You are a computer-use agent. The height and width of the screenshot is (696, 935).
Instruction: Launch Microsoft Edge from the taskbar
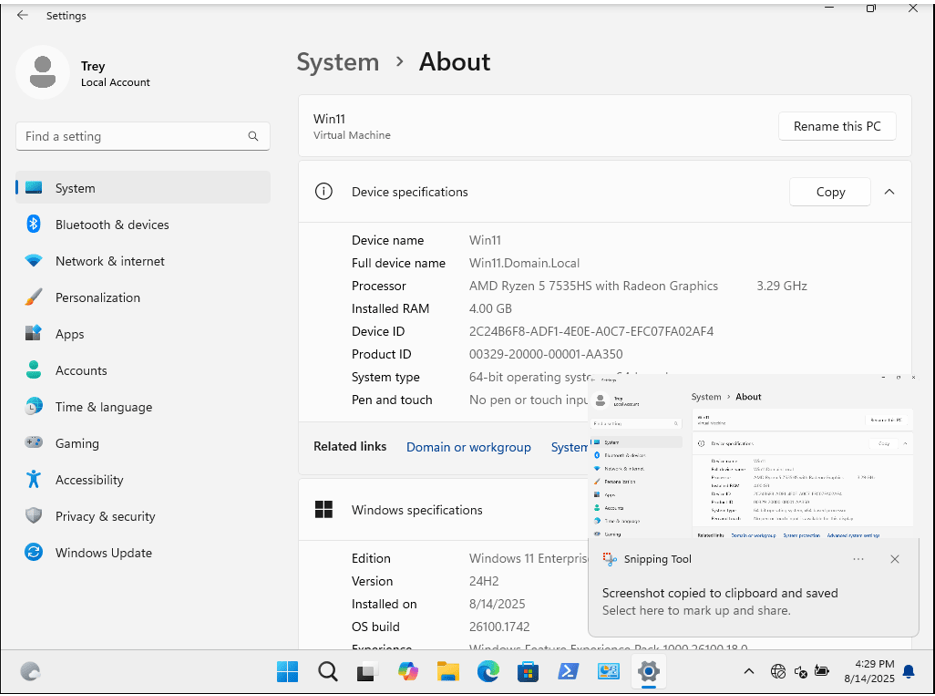pos(488,671)
